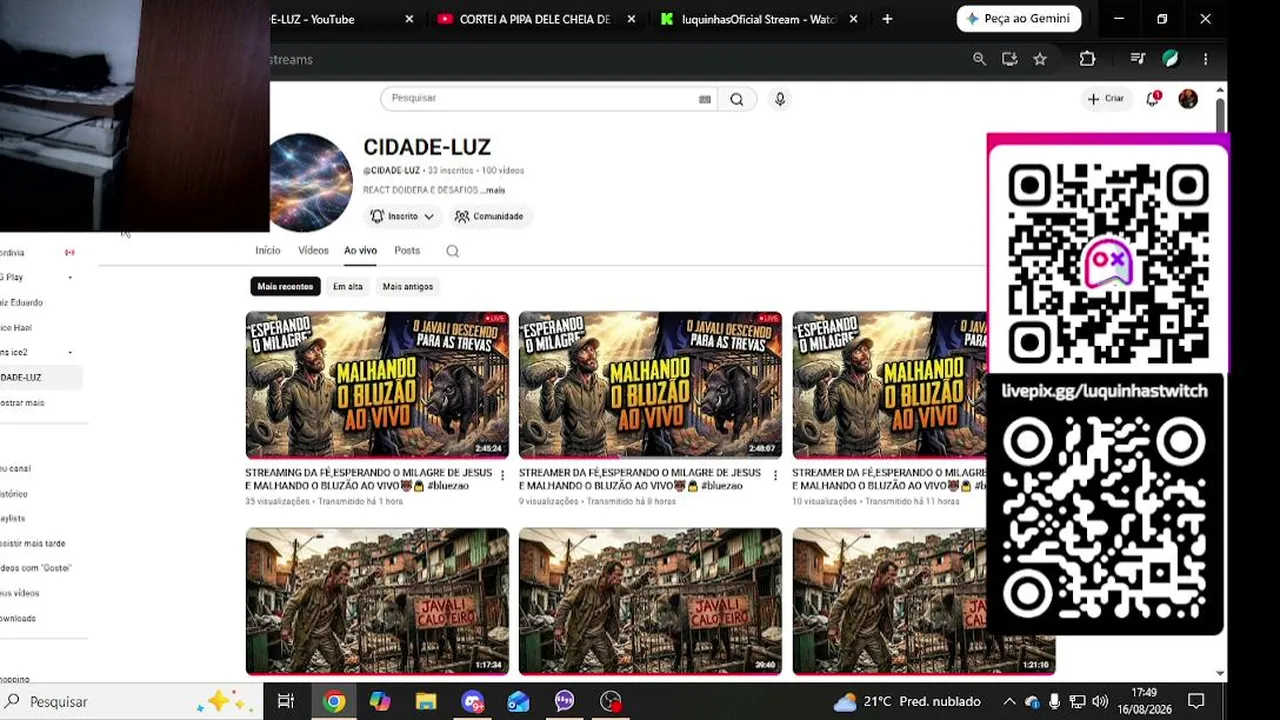Open Task View on the taskbar
Viewport: 1280px width, 720px height.
click(x=286, y=702)
